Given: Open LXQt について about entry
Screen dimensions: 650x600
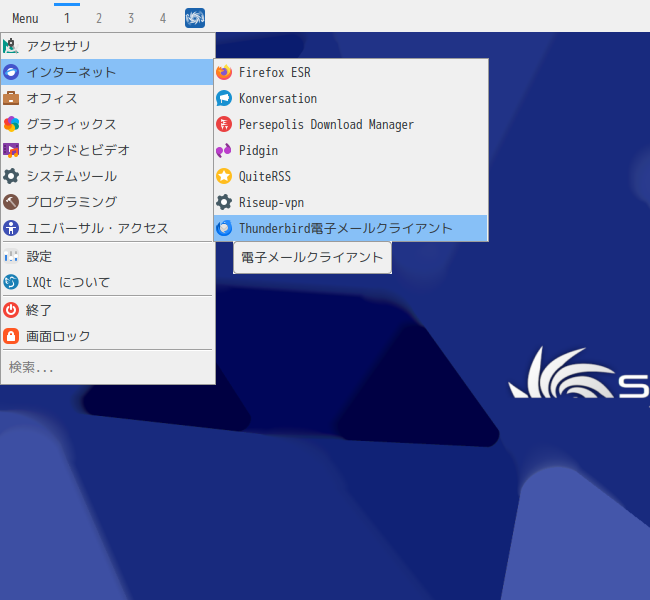Looking at the screenshot, I should (108, 282).
